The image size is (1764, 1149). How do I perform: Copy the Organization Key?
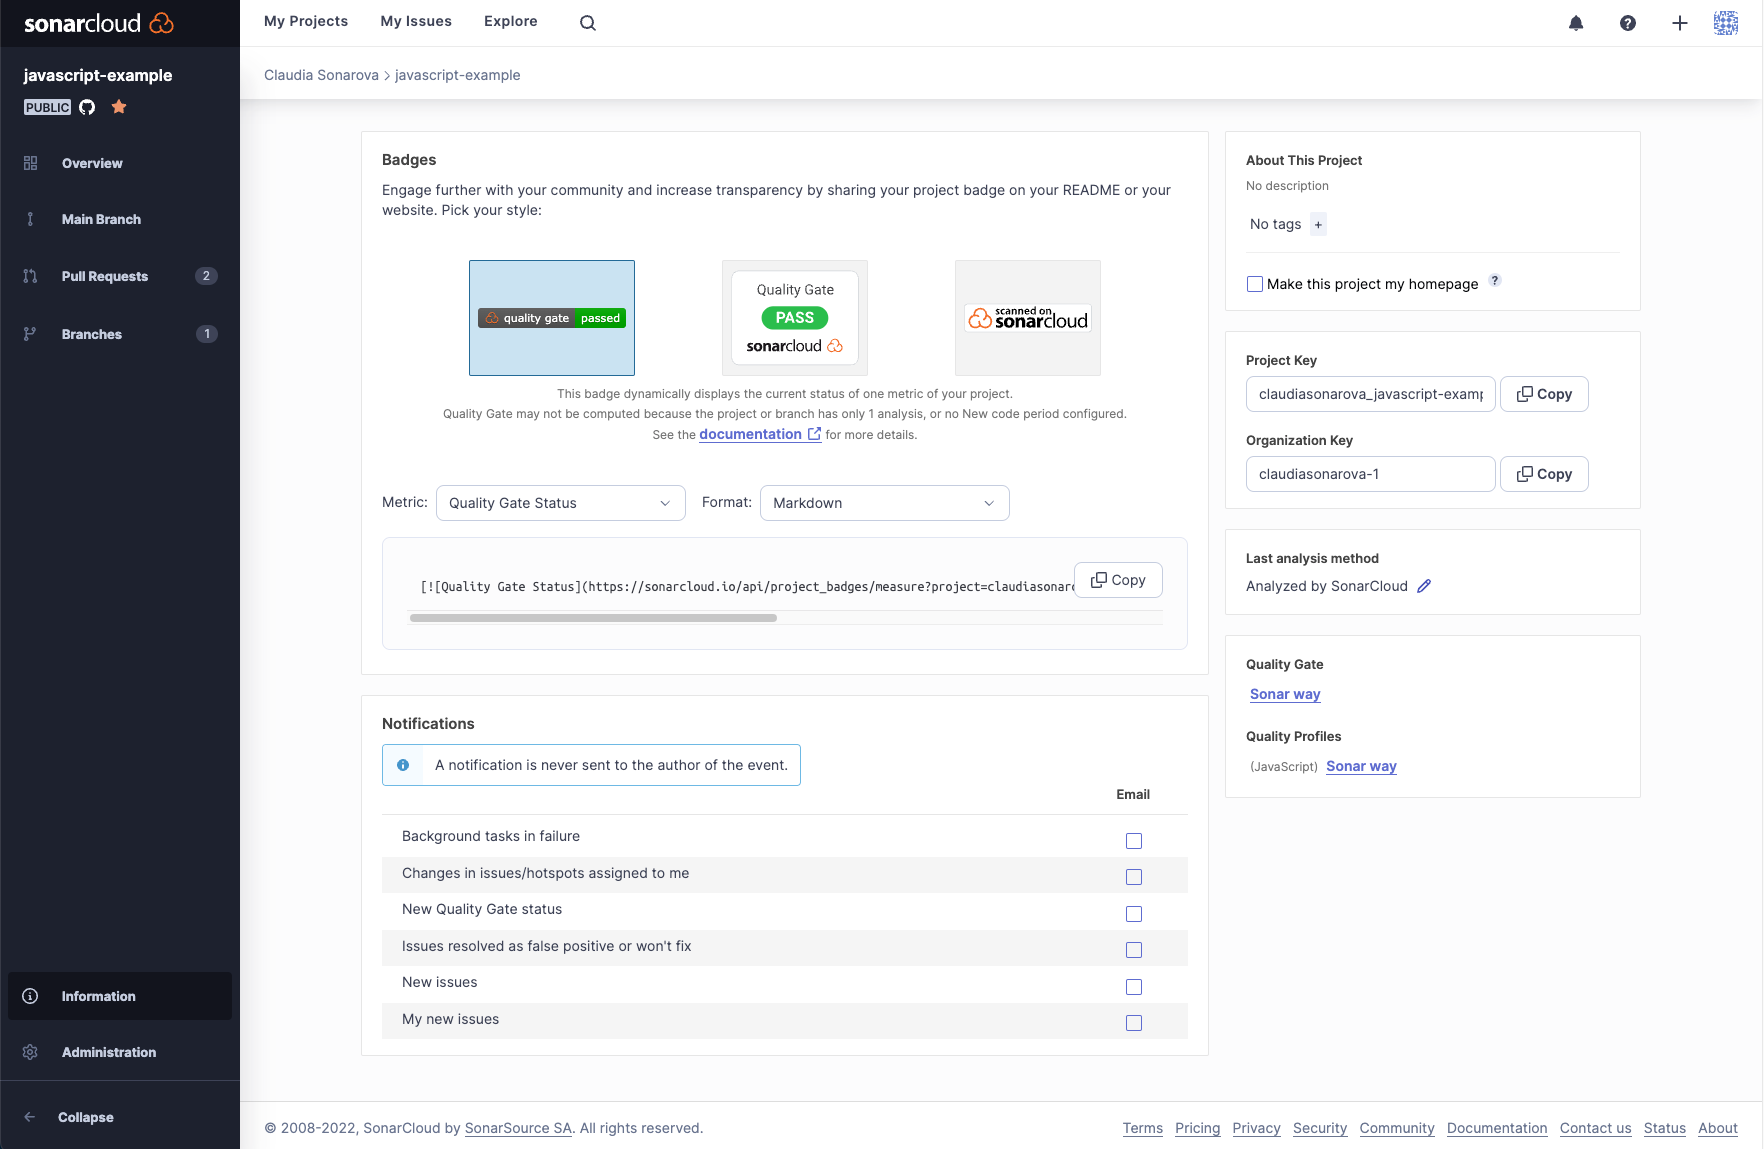(x=1544, y=474)
